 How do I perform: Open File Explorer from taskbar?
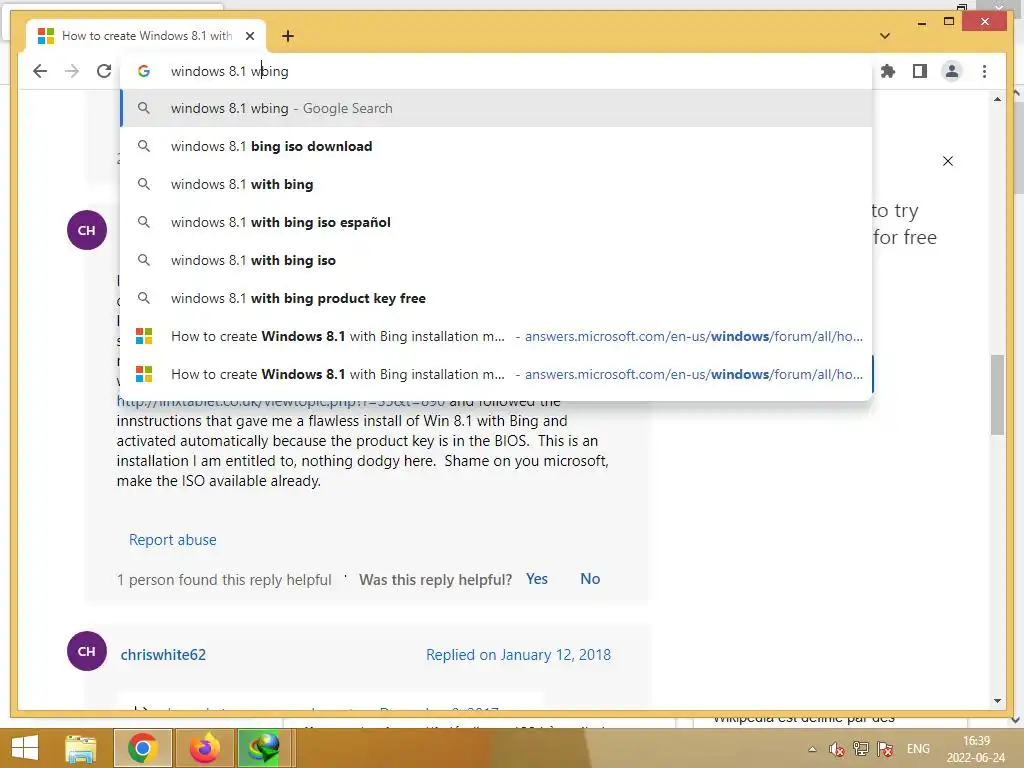point(81,748)
